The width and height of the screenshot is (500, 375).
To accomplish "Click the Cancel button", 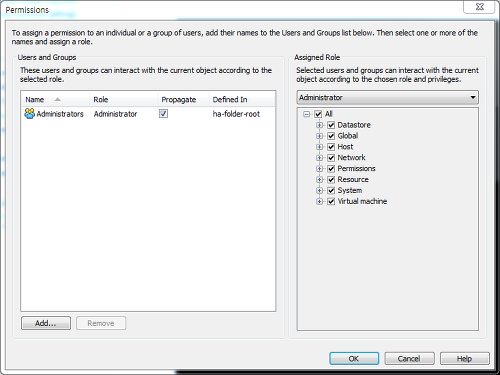I will coord(409,358).
